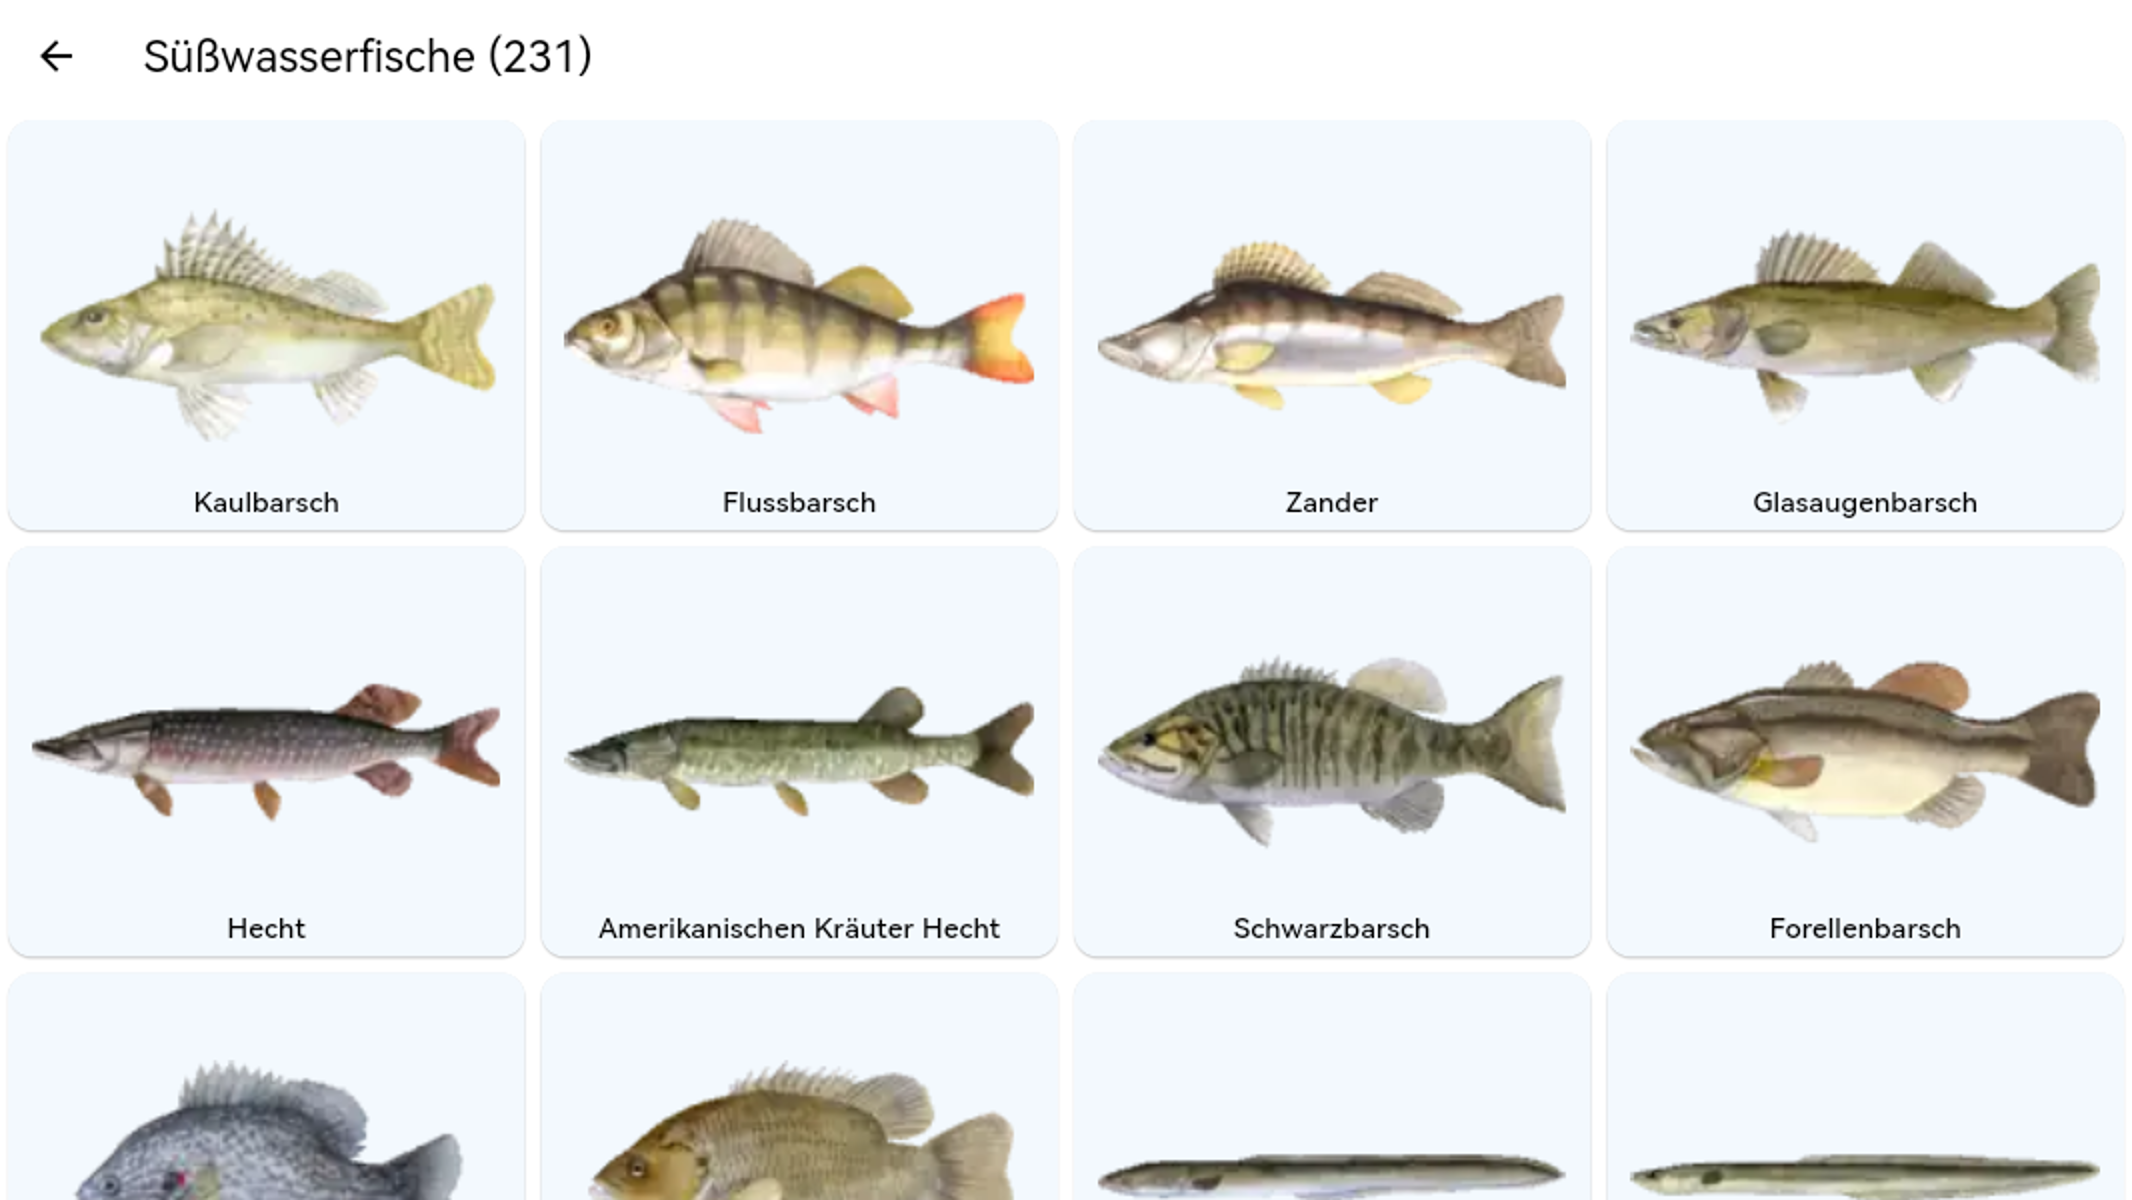
Task: Select Amerikanischen Kräuter Hecht card
Action: pos(799,751)
